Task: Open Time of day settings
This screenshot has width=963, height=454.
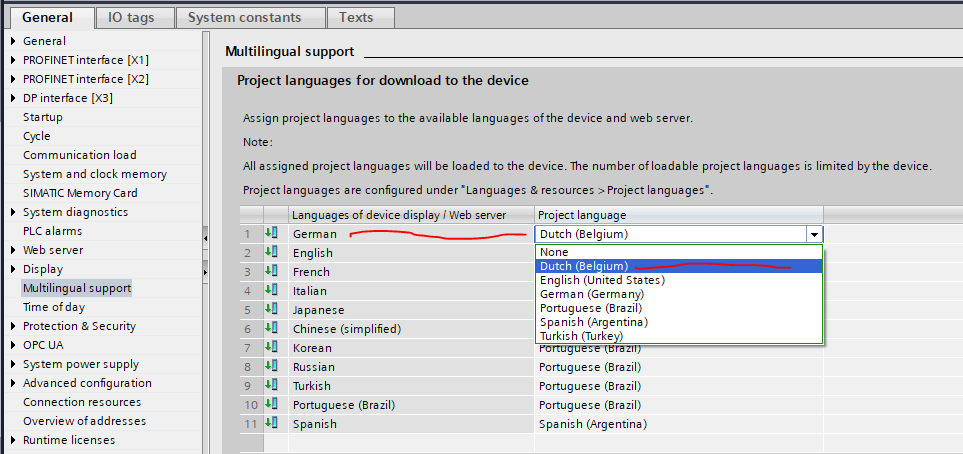Action: [x=54, y=307]
